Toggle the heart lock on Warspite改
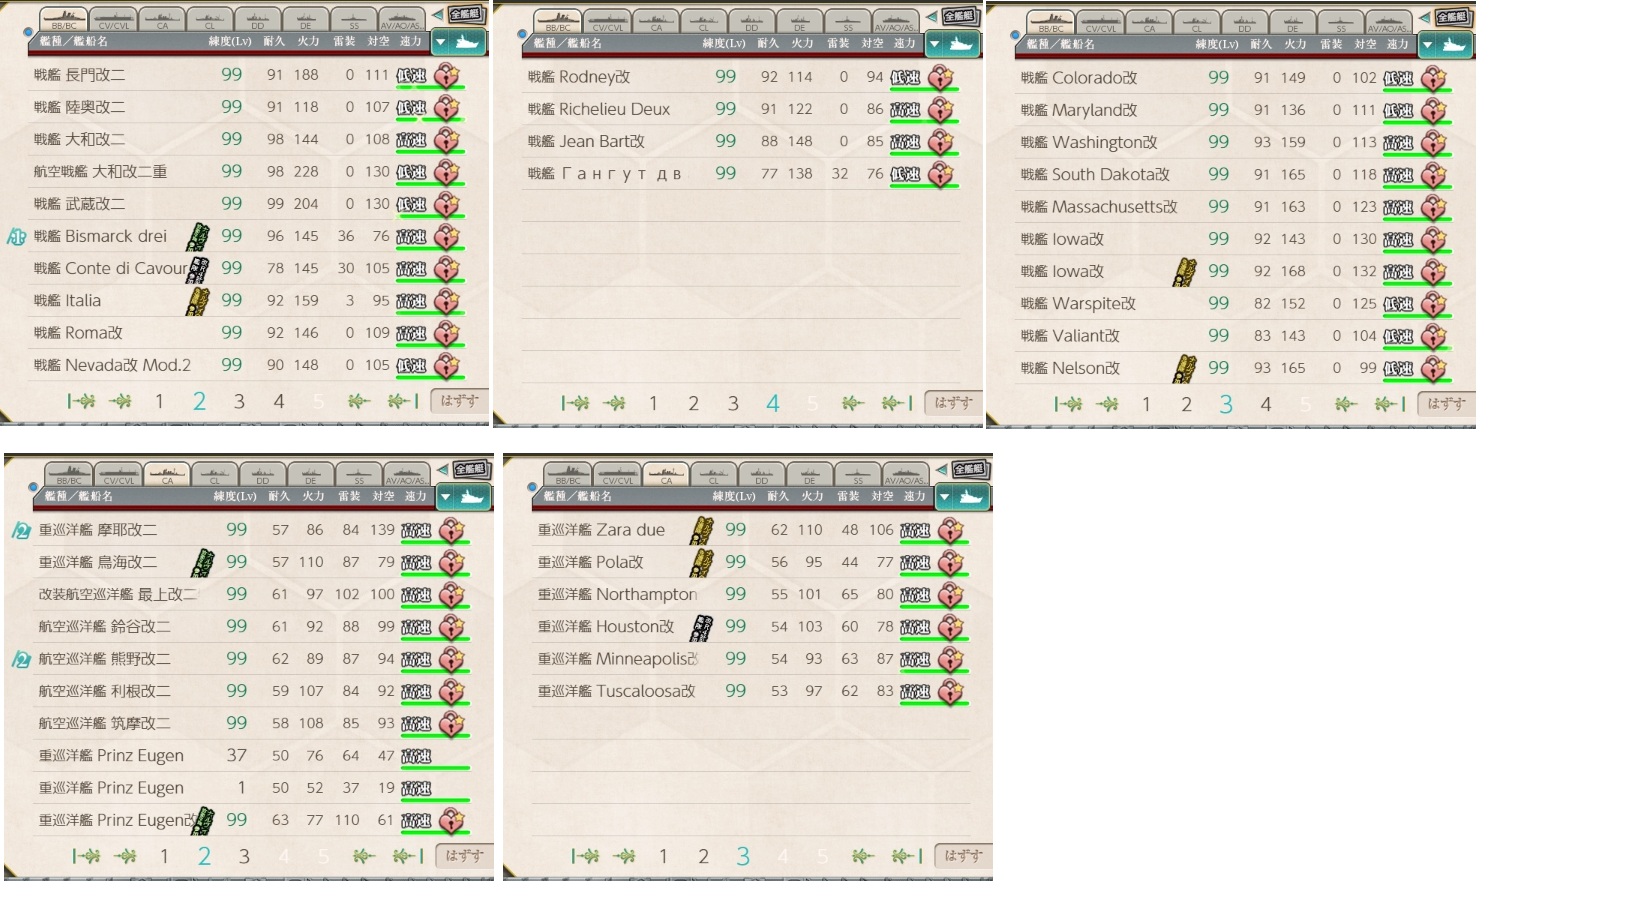1645x898 pixels. 1434,303
